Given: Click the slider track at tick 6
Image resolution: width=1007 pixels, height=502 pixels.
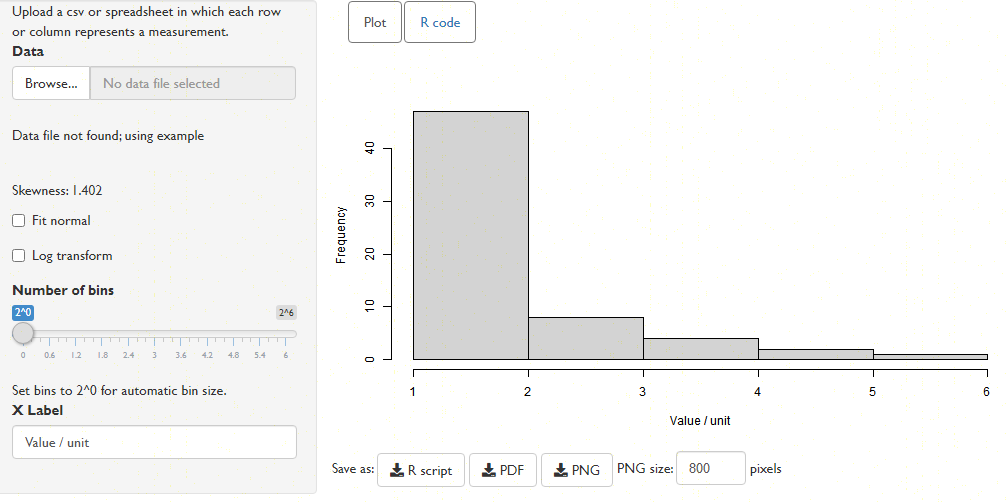Looking at the screenshot, I should (x=286, y=333).
